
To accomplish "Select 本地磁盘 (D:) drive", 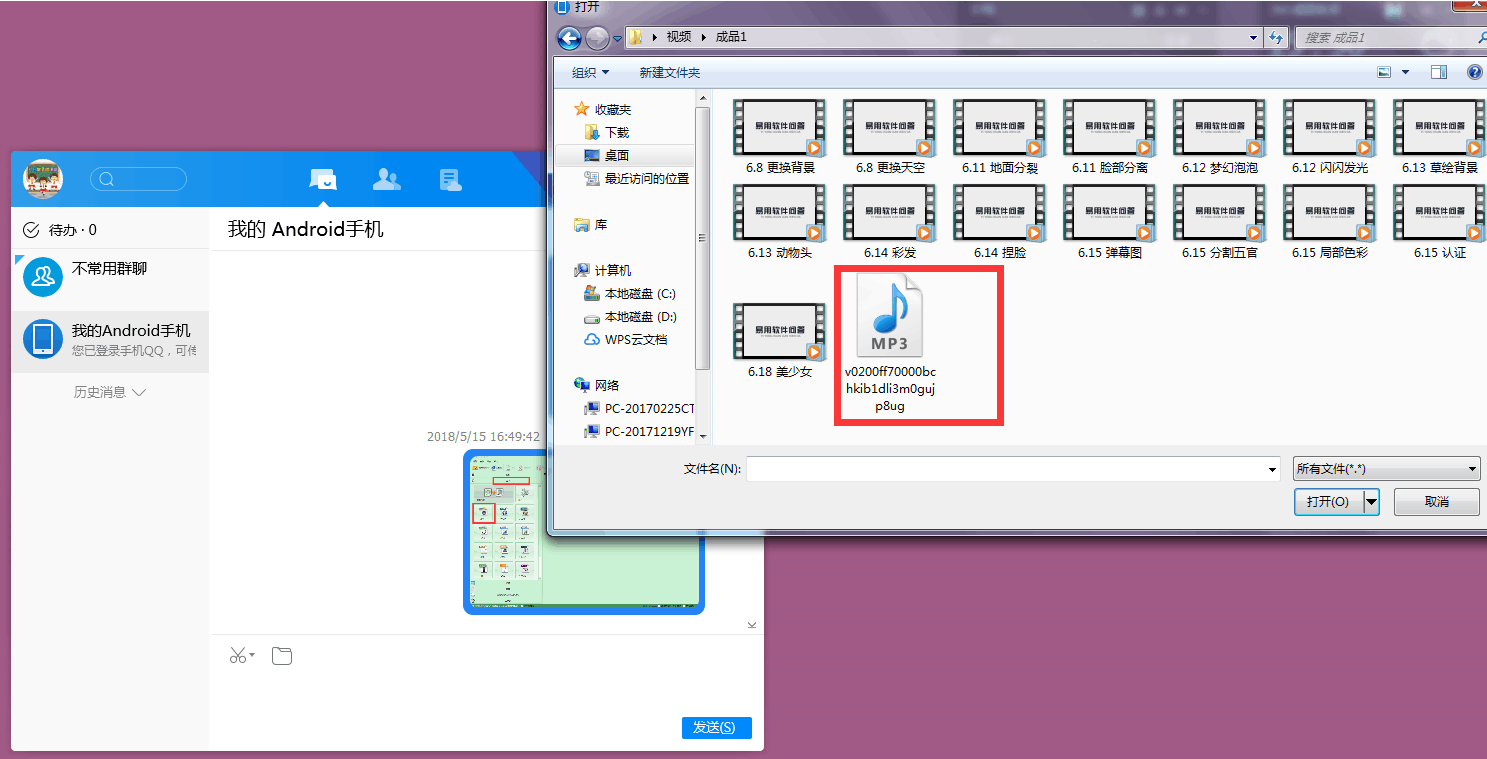I will click(x=630, y=316).
